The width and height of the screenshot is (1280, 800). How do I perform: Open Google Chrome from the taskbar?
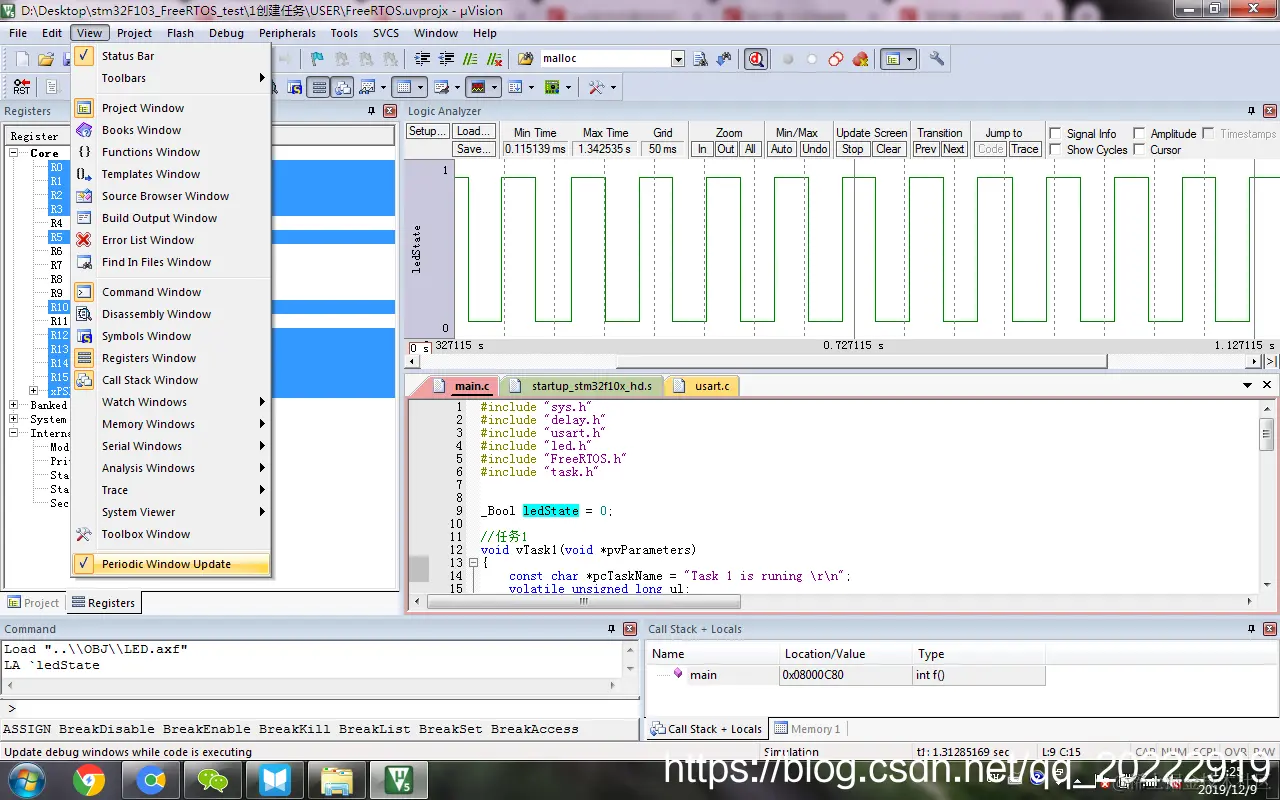[89, 779]
